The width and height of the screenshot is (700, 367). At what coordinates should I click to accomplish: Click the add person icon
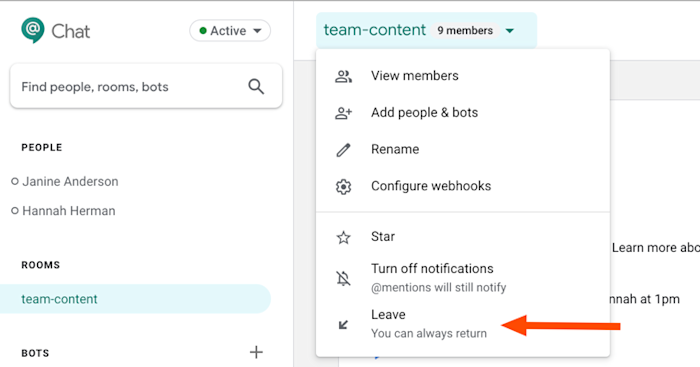343,113
